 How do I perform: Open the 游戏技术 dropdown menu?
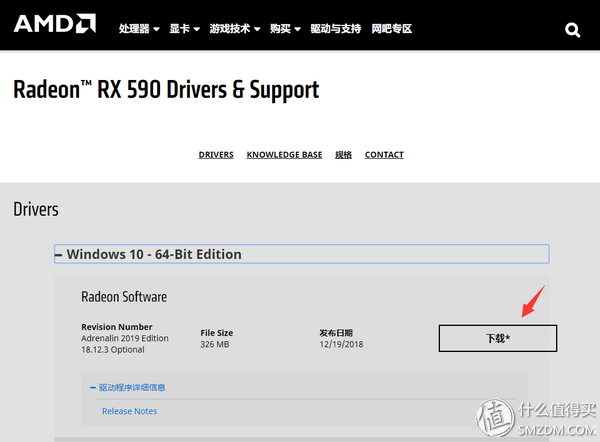(x=235, y=29)
